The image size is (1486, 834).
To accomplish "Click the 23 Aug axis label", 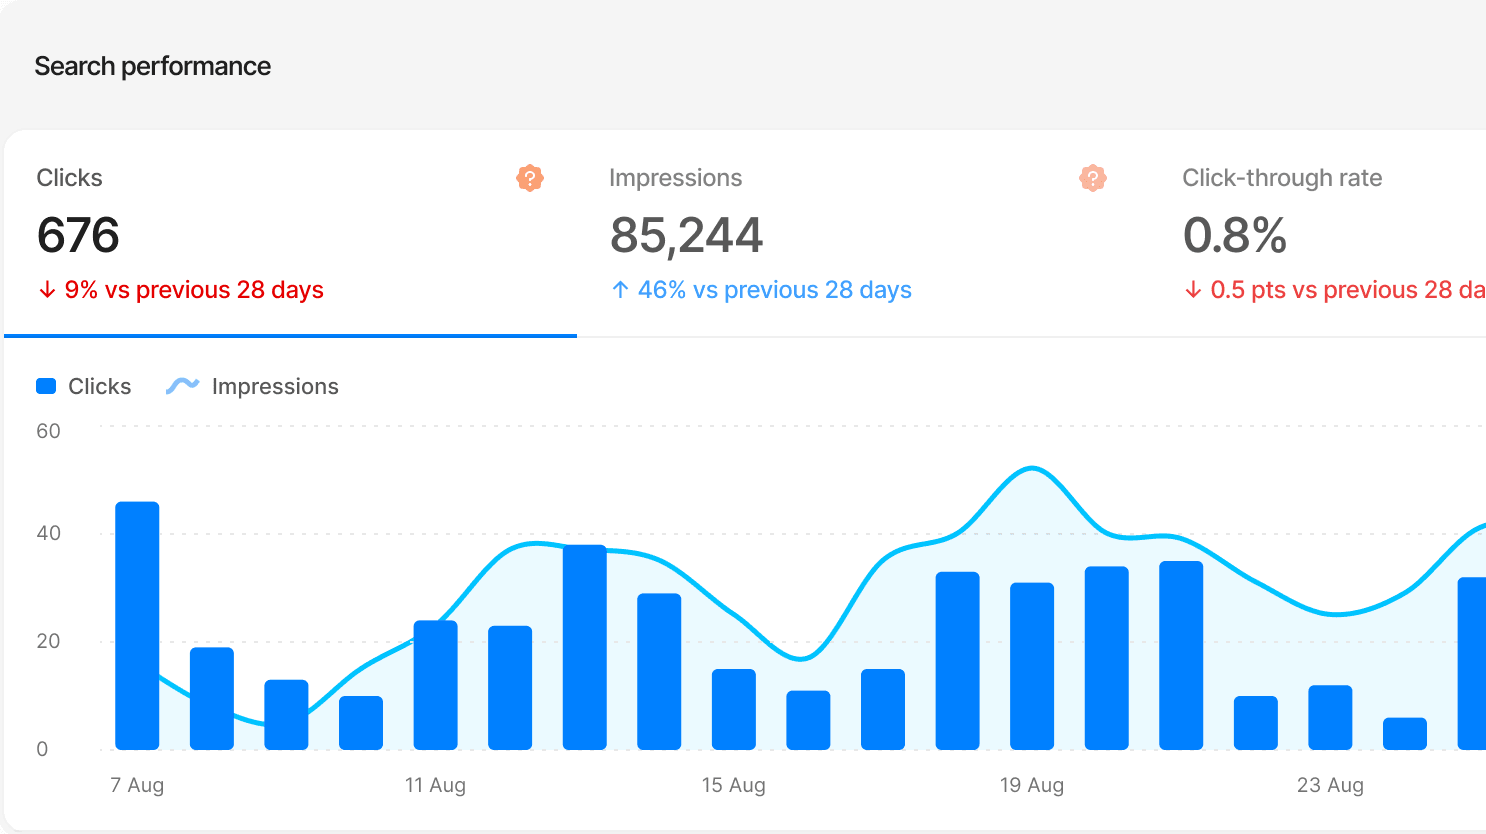I will (1330, 785).
